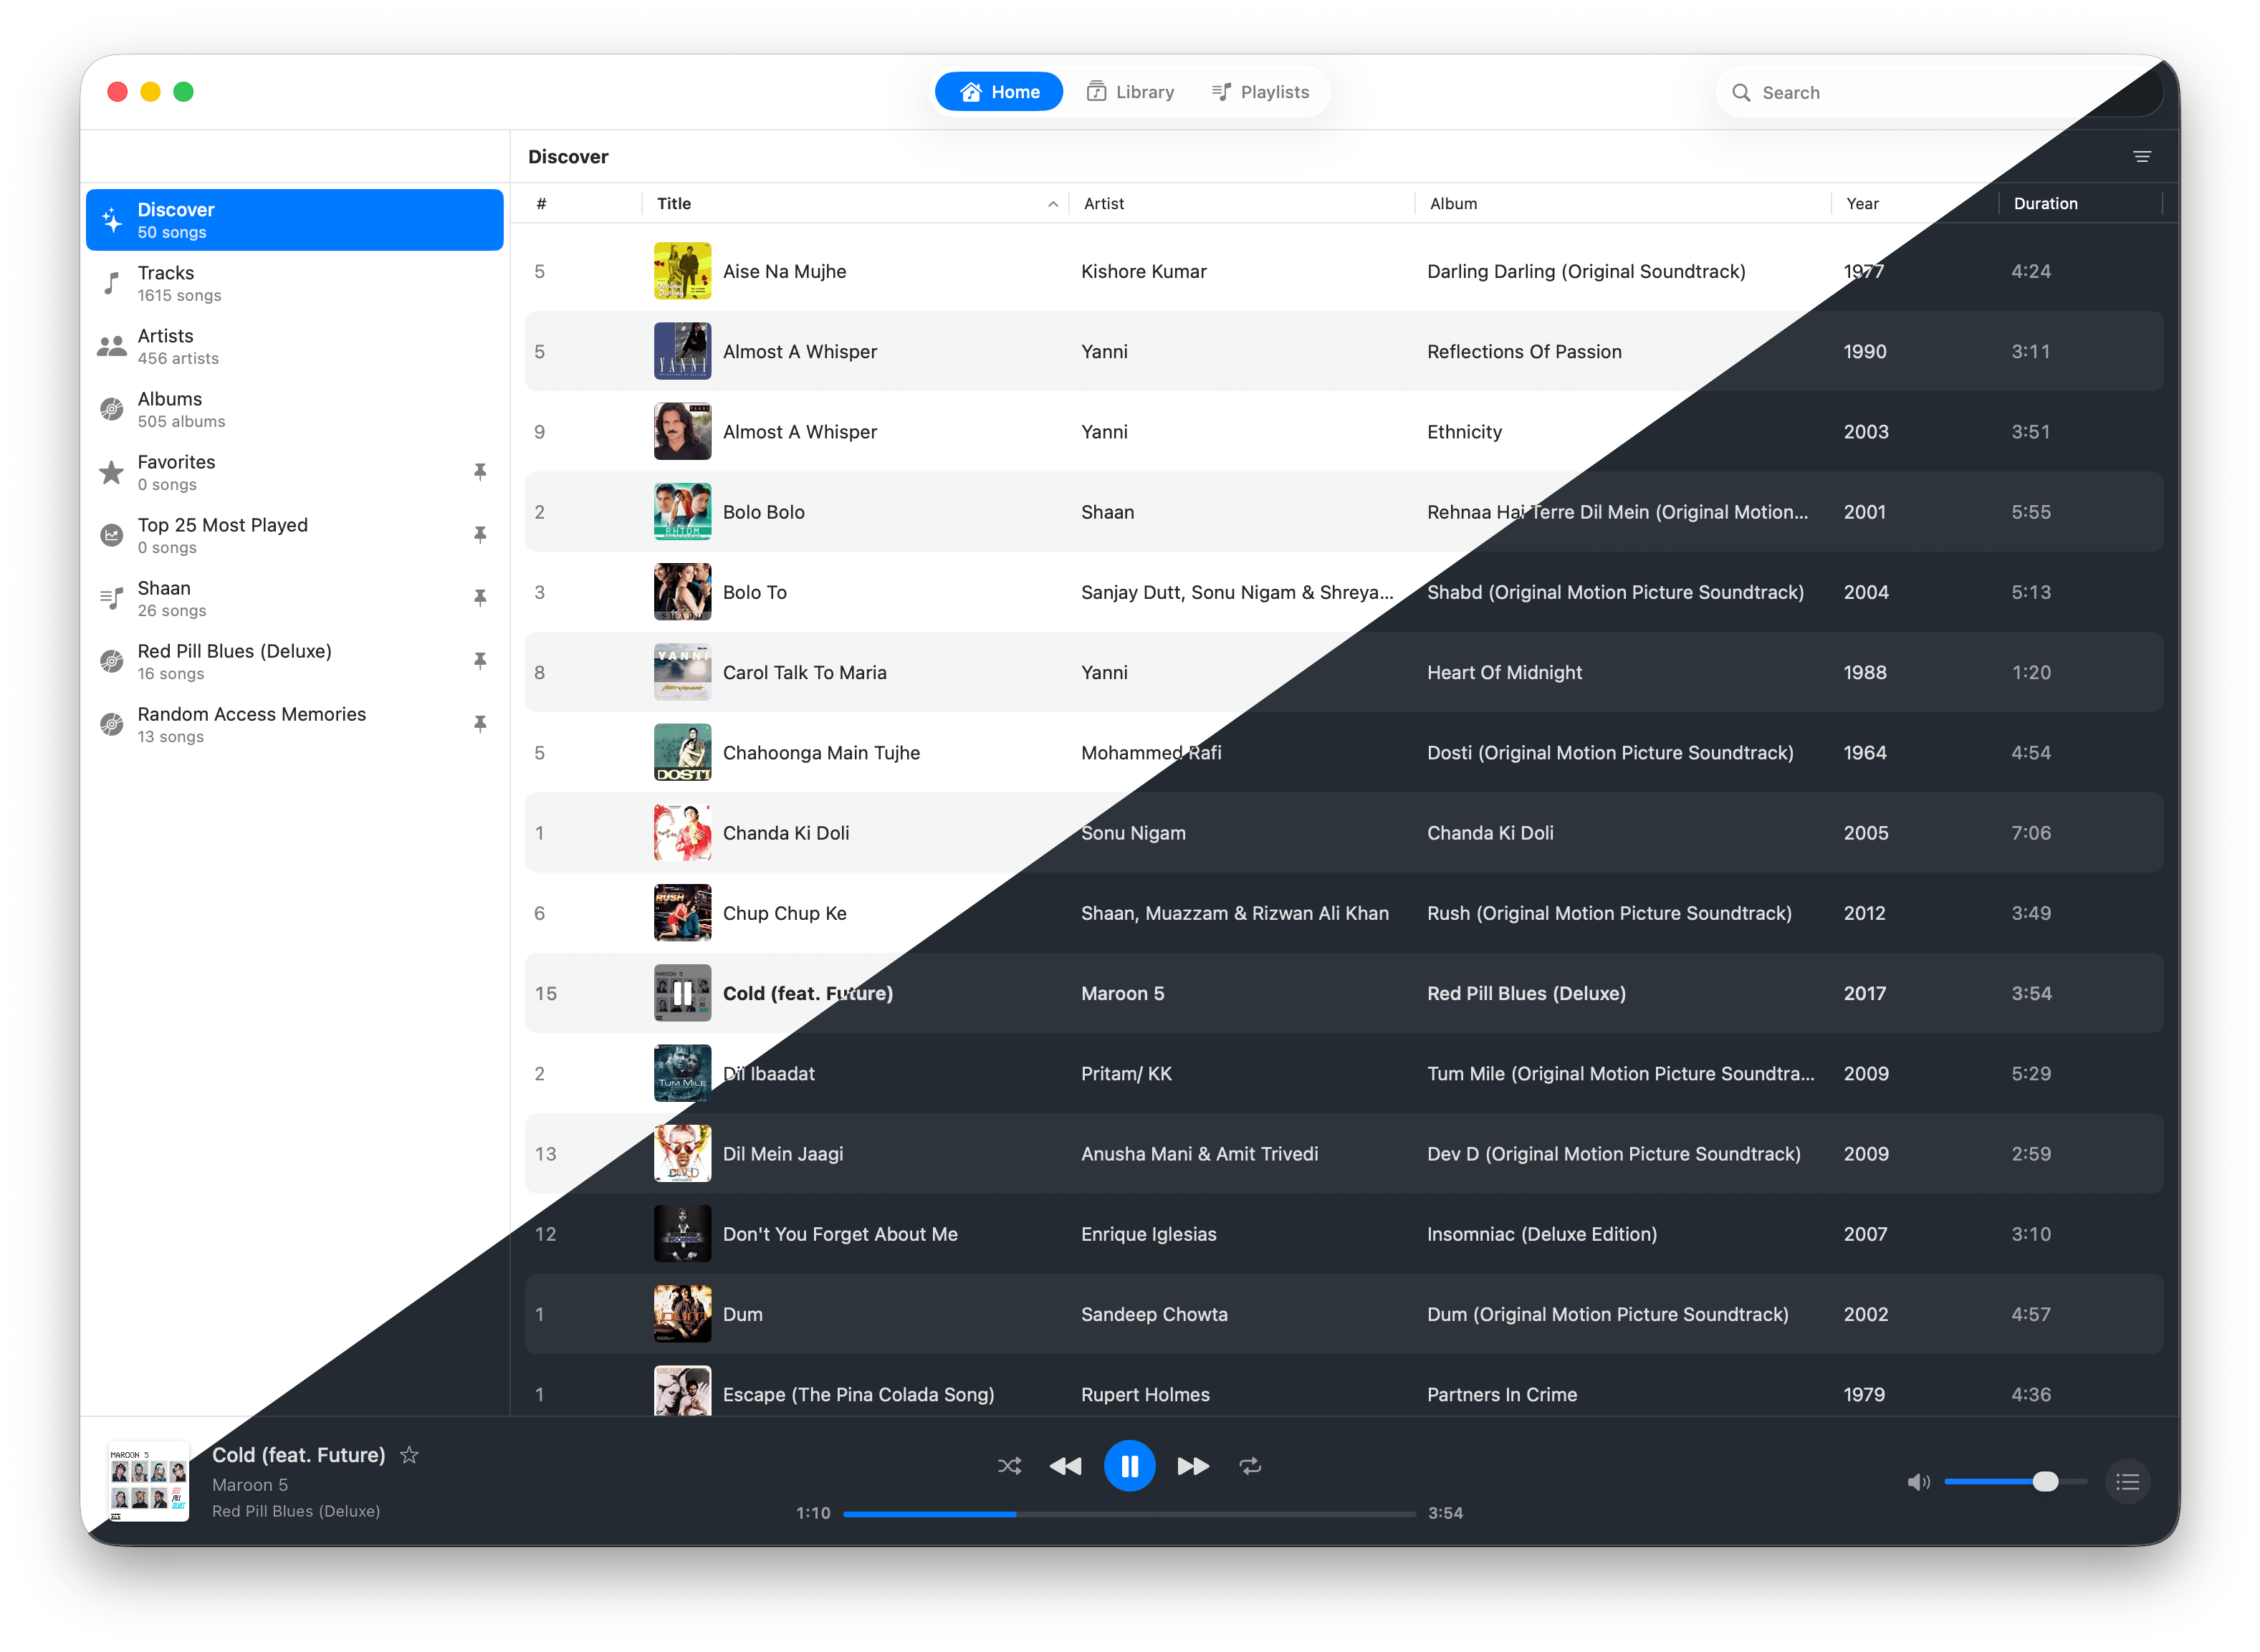The width and height of the screenshot is (2260, 1652).
Task: Toggle shuffle playback
Action: click(1009, 1466)
